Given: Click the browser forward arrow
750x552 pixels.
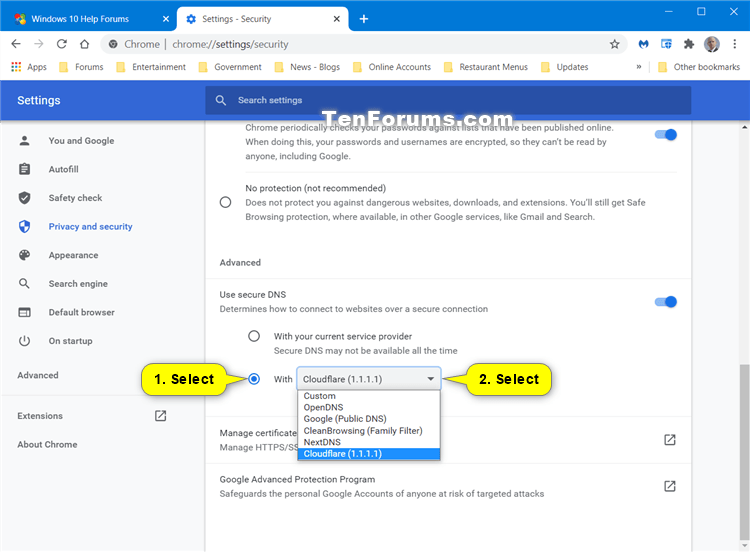Looking at the screenshot, I should point(39,44).
